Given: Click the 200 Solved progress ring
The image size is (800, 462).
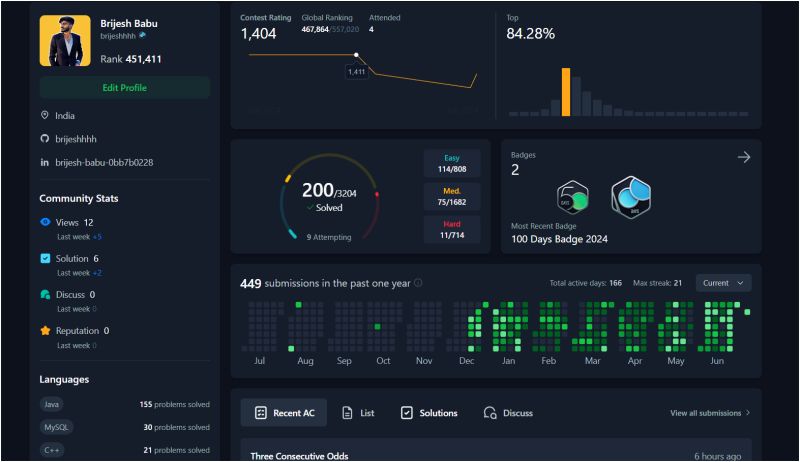Looking at the screenshot, I should [x=330, y=196].
